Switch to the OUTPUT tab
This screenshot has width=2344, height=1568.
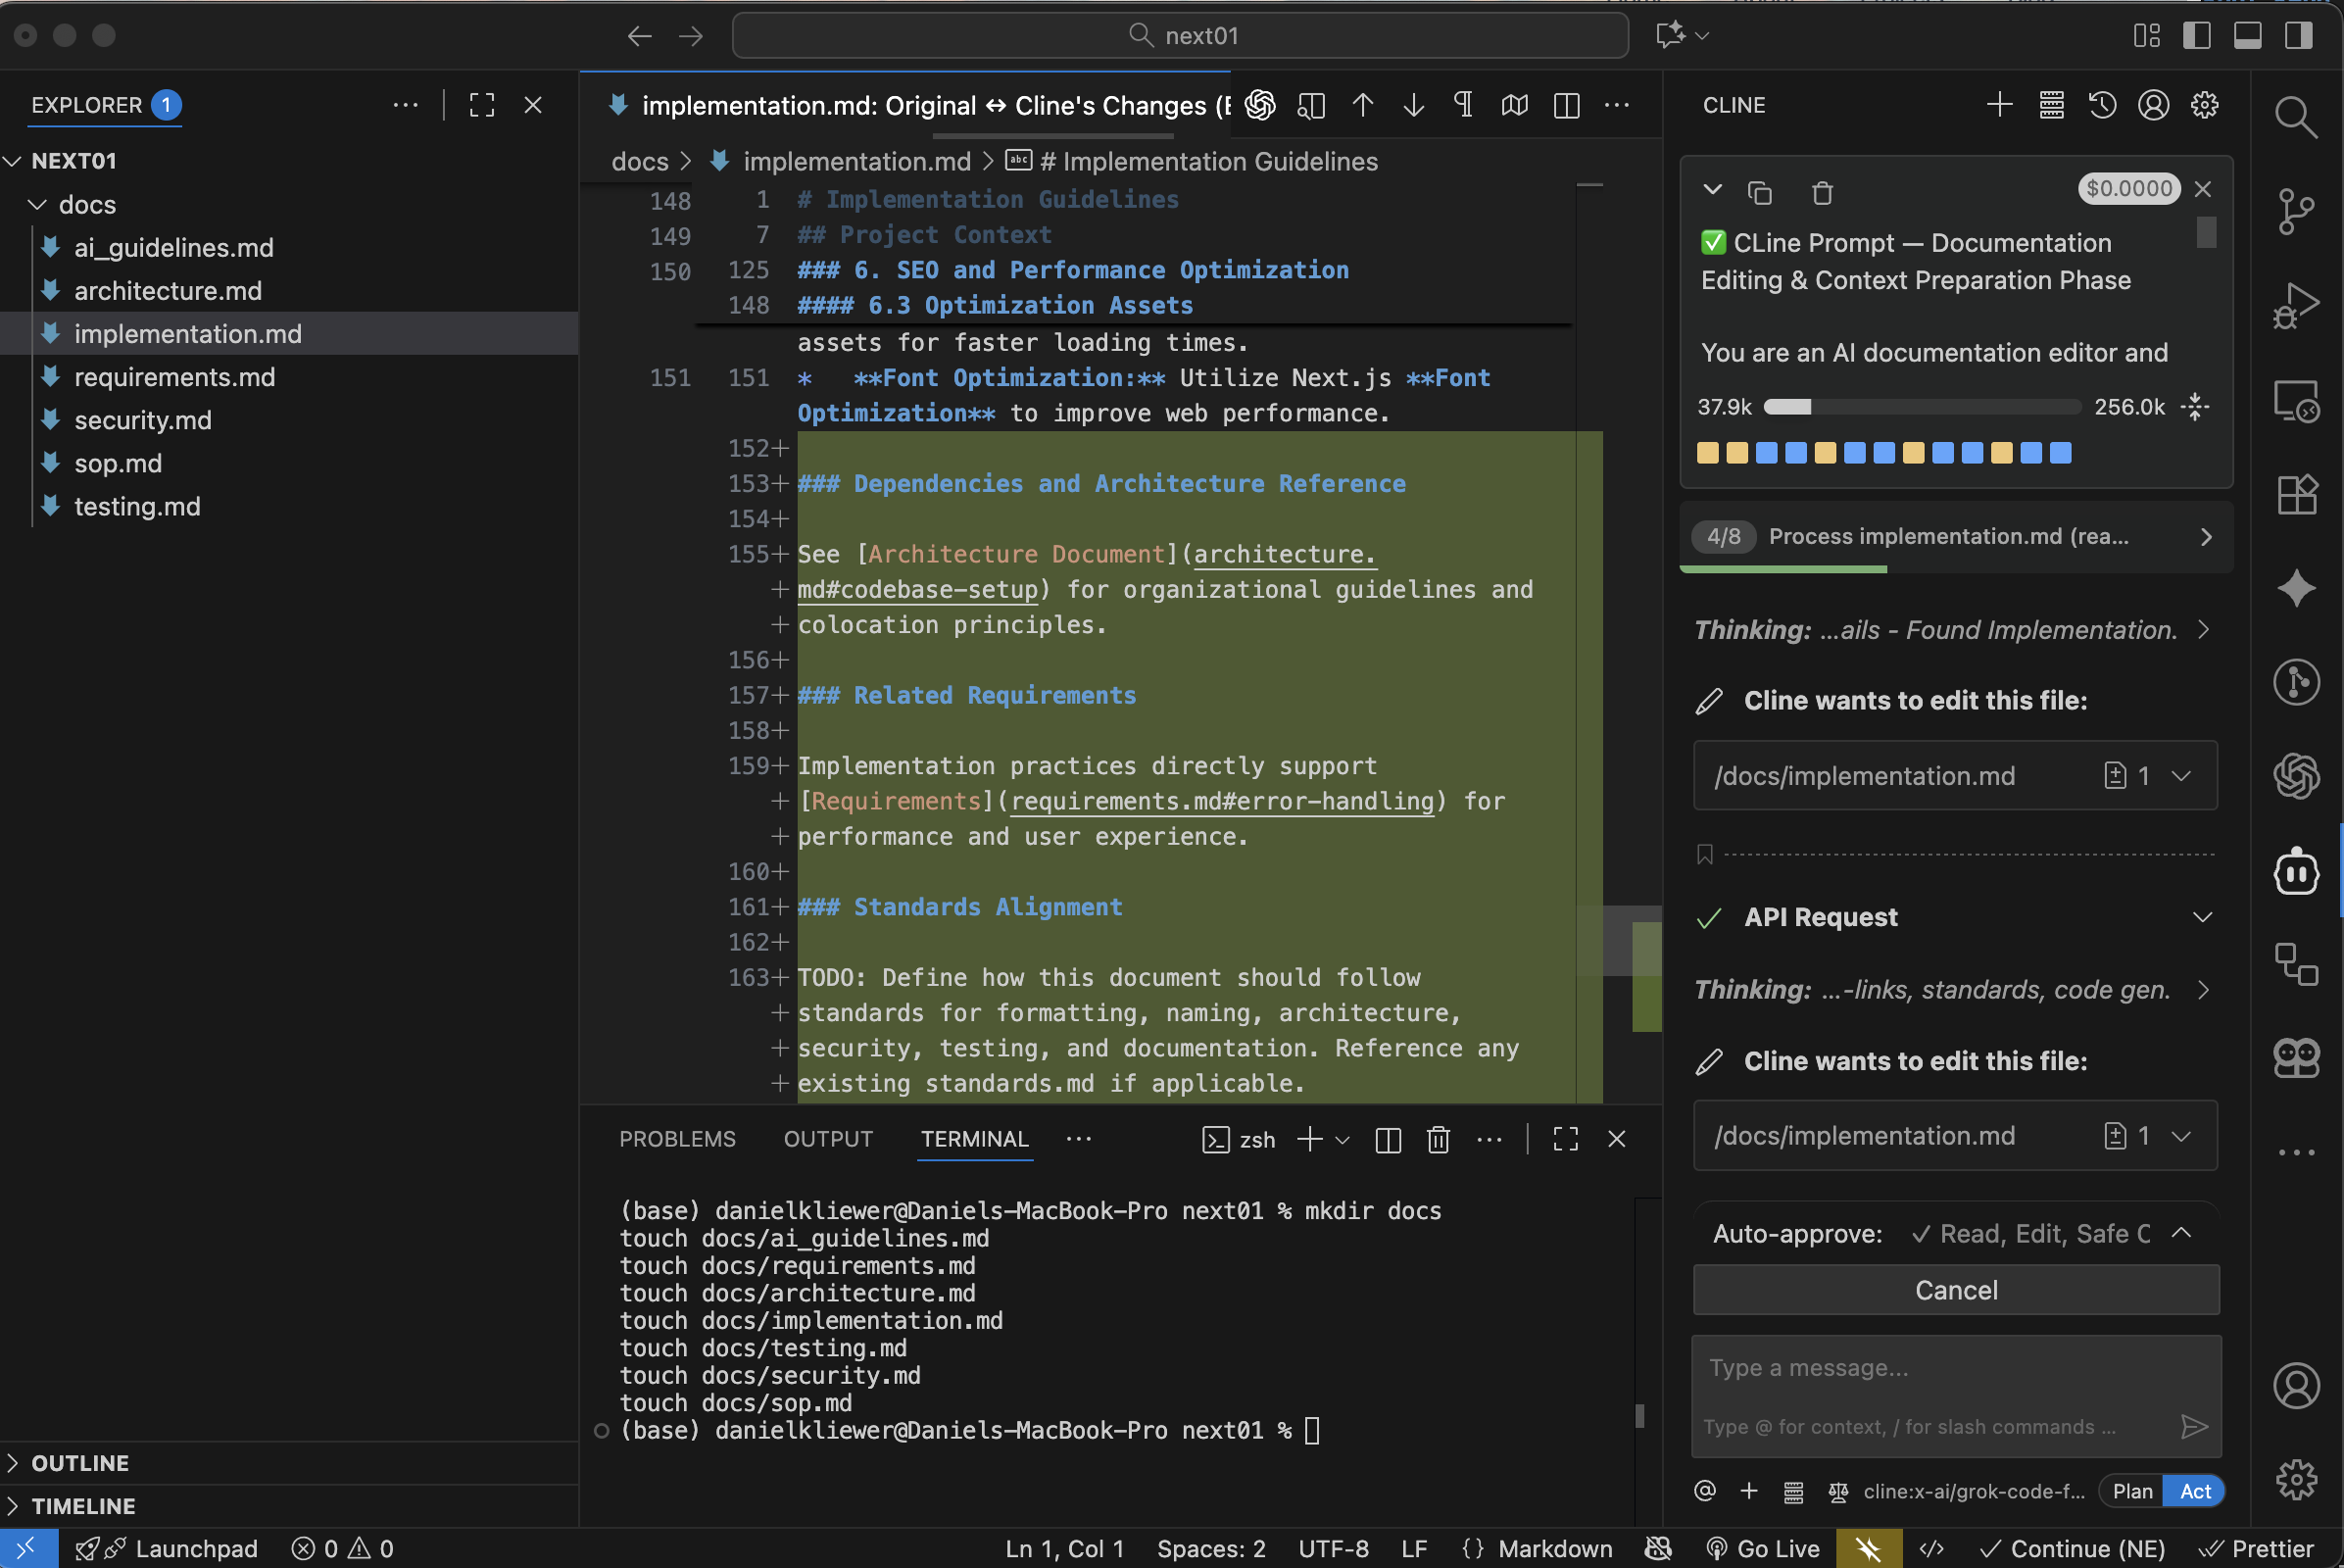[828, 1139]
